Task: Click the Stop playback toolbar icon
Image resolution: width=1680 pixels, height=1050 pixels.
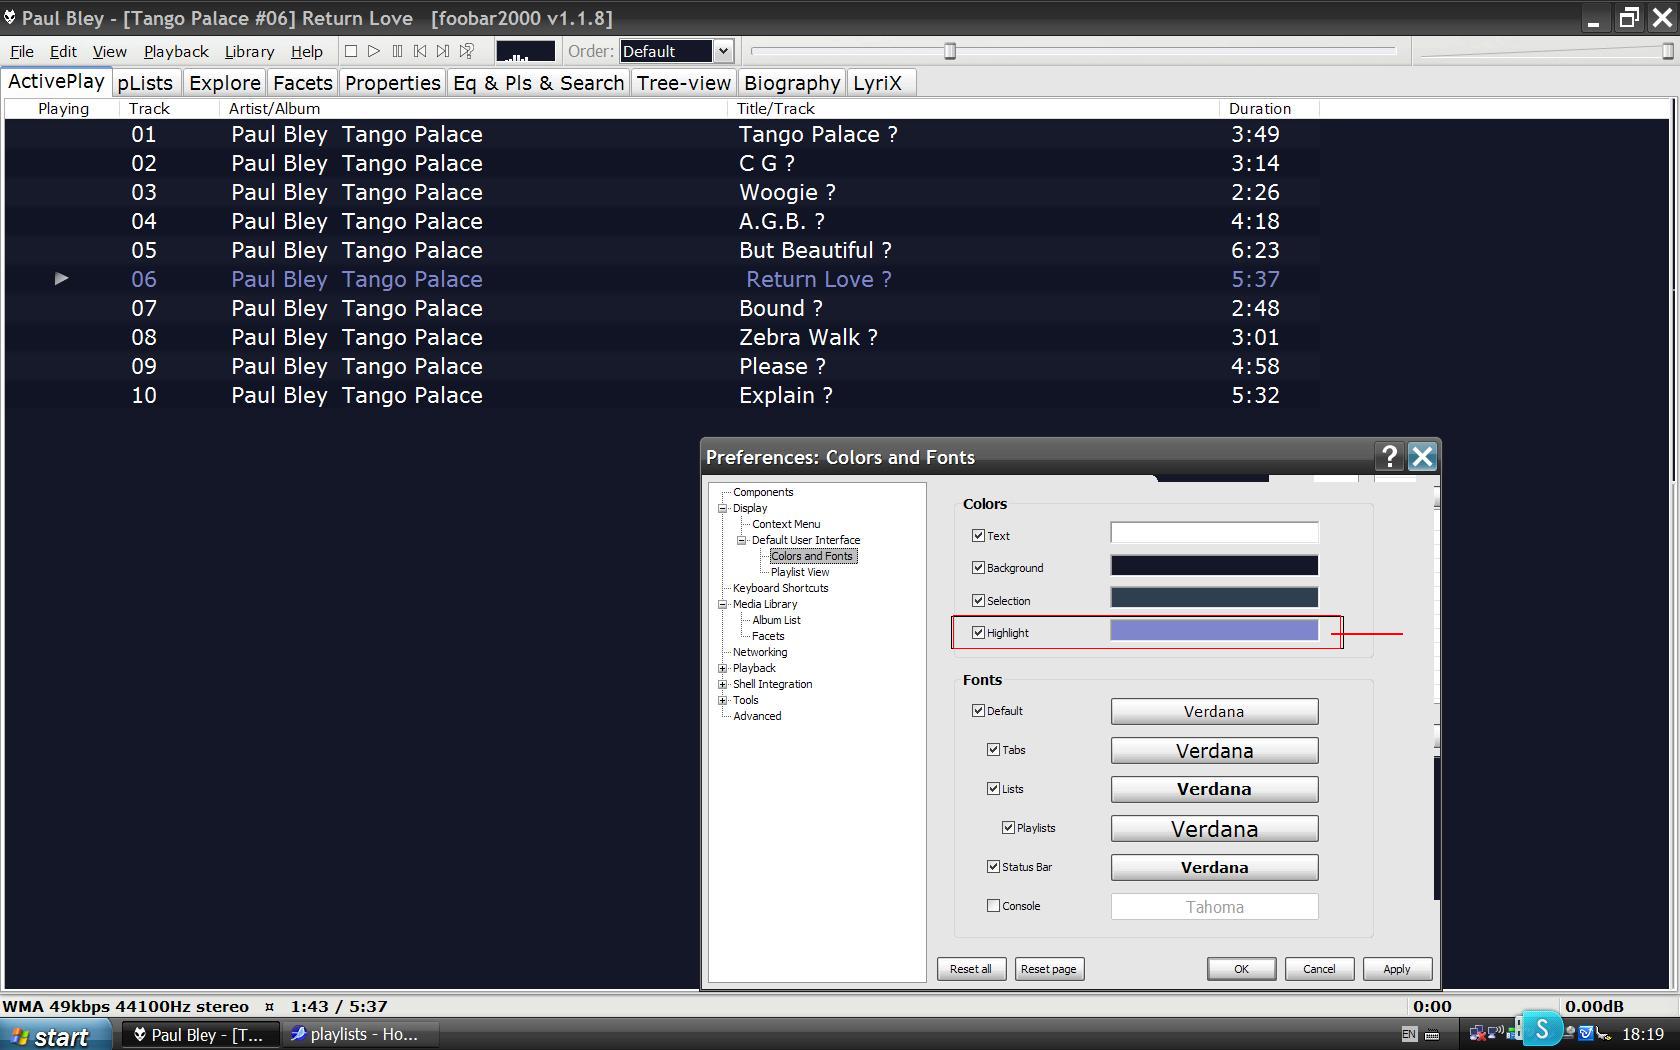Action: [351, 51]
